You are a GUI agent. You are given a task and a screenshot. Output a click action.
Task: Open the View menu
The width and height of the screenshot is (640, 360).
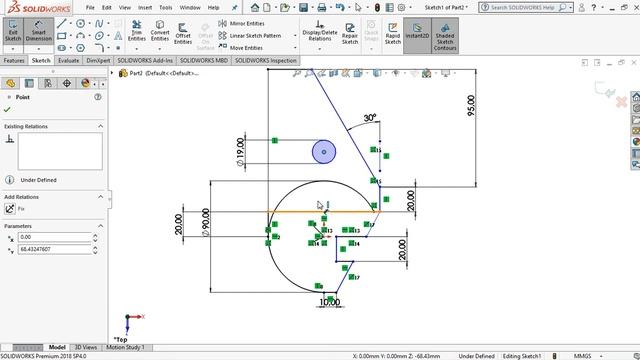click(125, 7)
